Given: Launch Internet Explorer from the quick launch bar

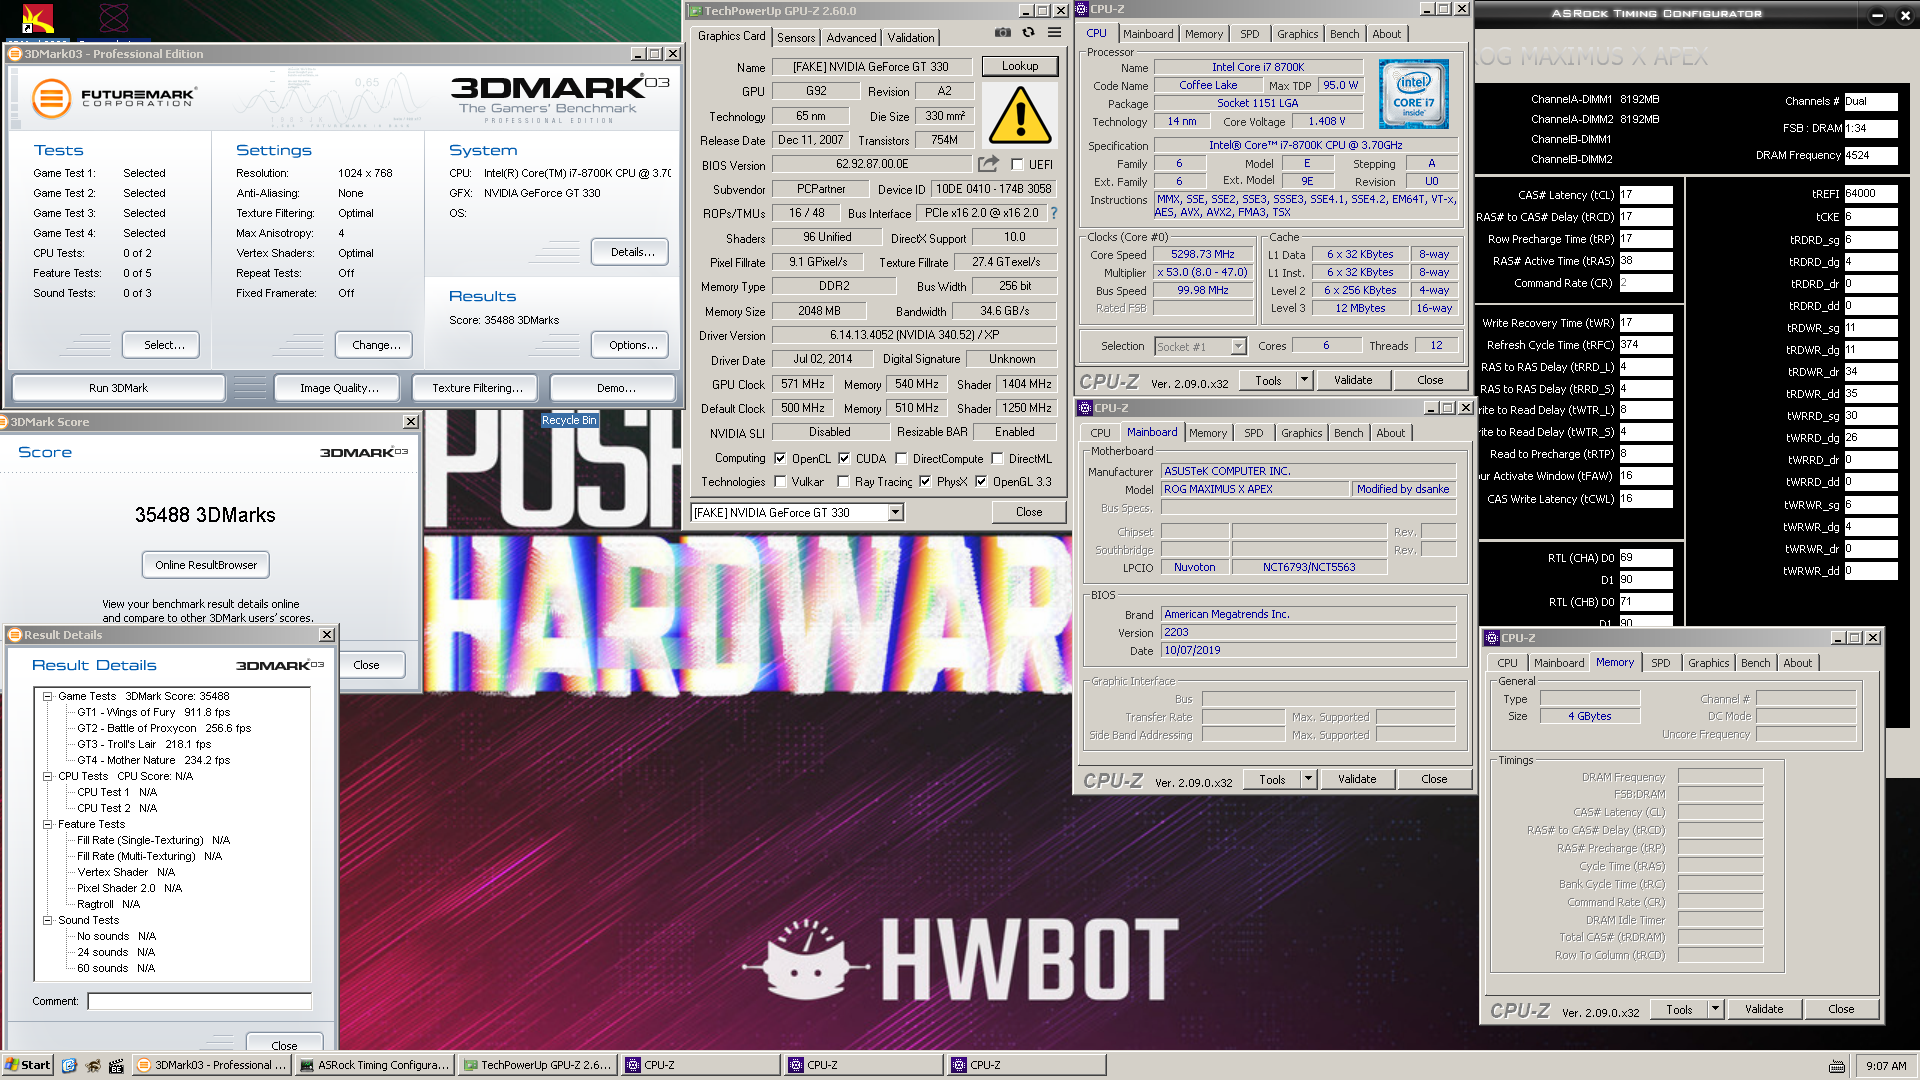Looking at the screenshot, I should [x=69, y=1066].
